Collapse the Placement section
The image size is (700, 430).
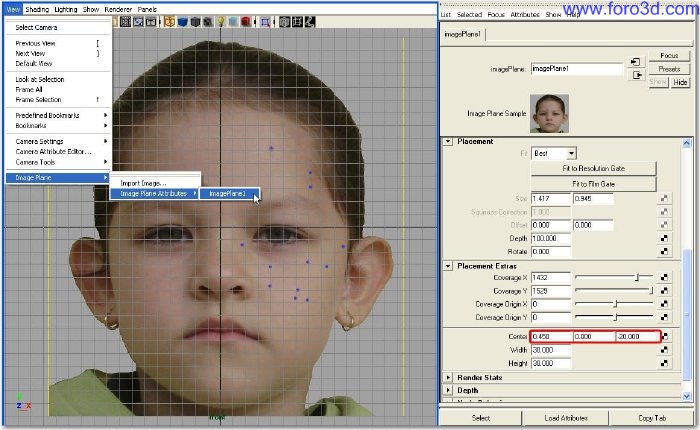pyautogui.click(x=448, y=142)
